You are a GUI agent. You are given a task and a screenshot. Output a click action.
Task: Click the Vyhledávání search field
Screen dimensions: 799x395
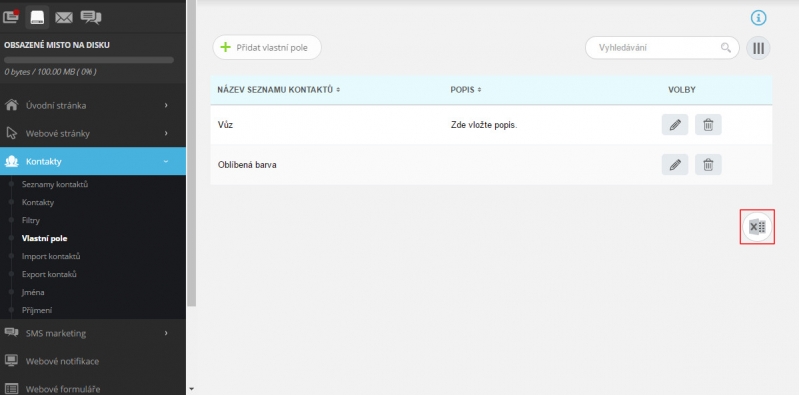coord(662,48)
